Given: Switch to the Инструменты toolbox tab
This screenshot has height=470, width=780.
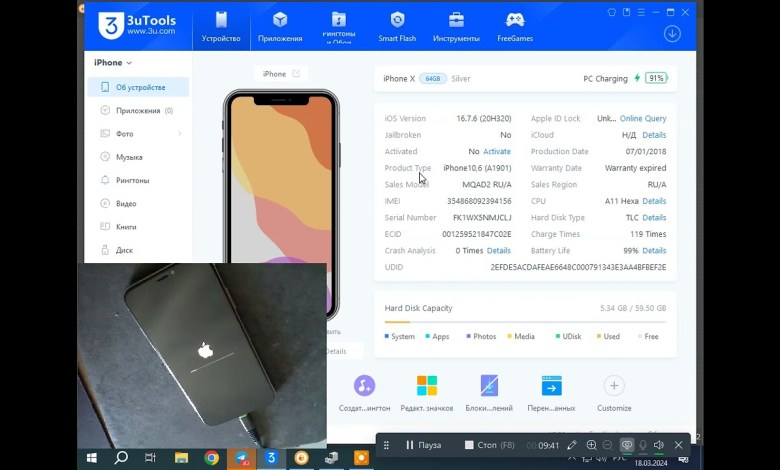Looking at the screenshot, I should [x=456, y=26].
